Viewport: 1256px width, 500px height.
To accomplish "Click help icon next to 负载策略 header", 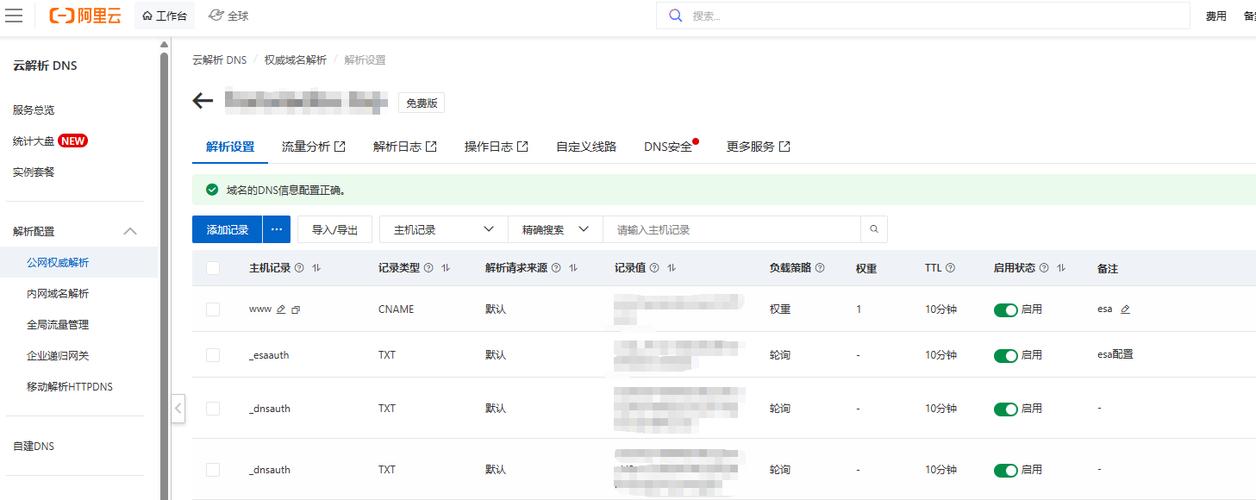I will (x=820, y=268).
